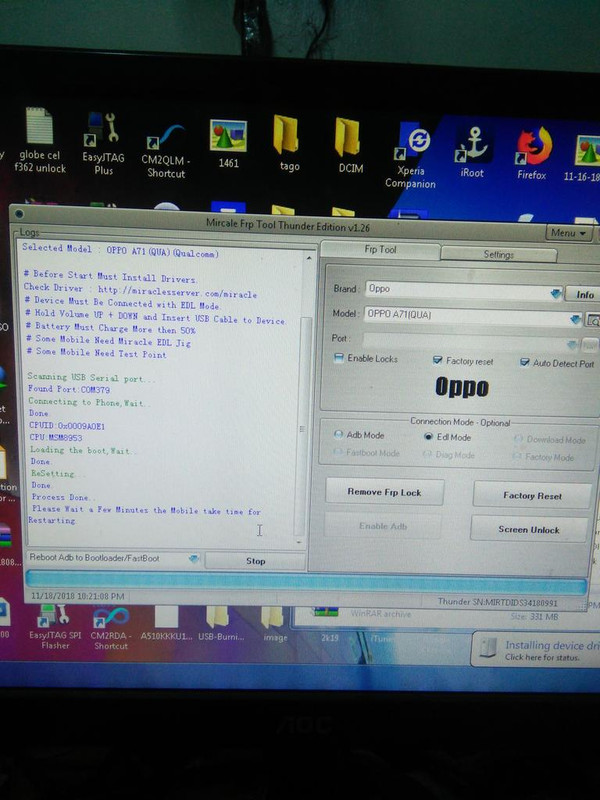Open the Model dropdown showing OPPO A71(QUA)
Viewport: 600px width, 800px height.
click(x=473, y=316)
